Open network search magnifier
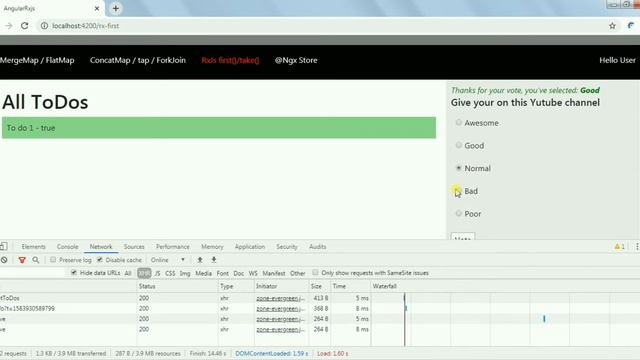640x360 pixels. [x=36, y=260]
